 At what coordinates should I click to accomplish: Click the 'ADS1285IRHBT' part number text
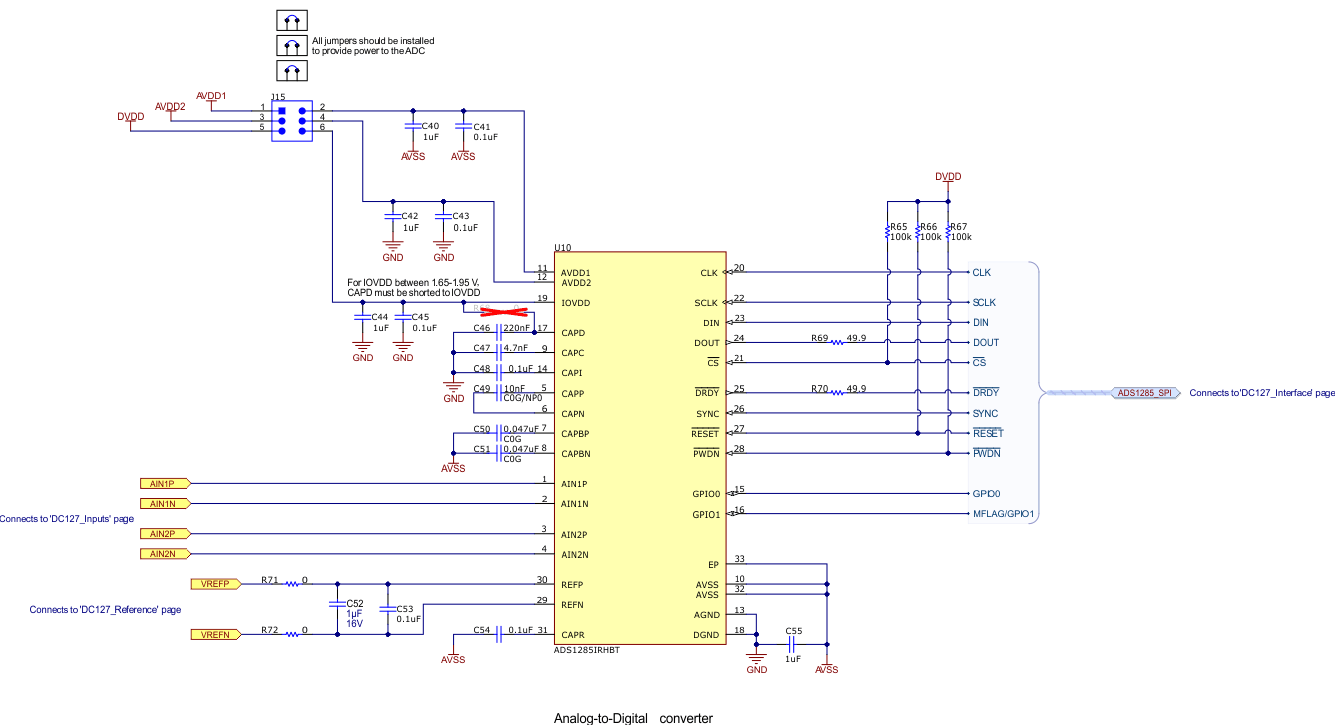[x=587, y=650]
